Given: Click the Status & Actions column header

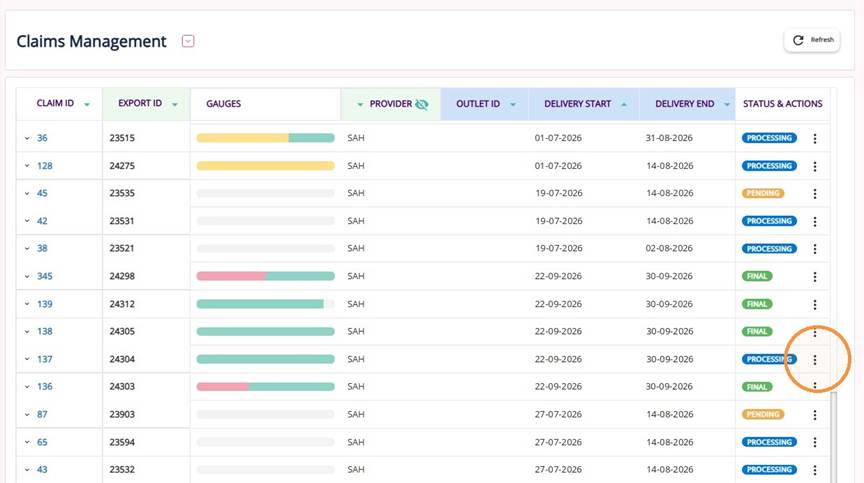Looking at the screenshot, I should coord(782,104).
